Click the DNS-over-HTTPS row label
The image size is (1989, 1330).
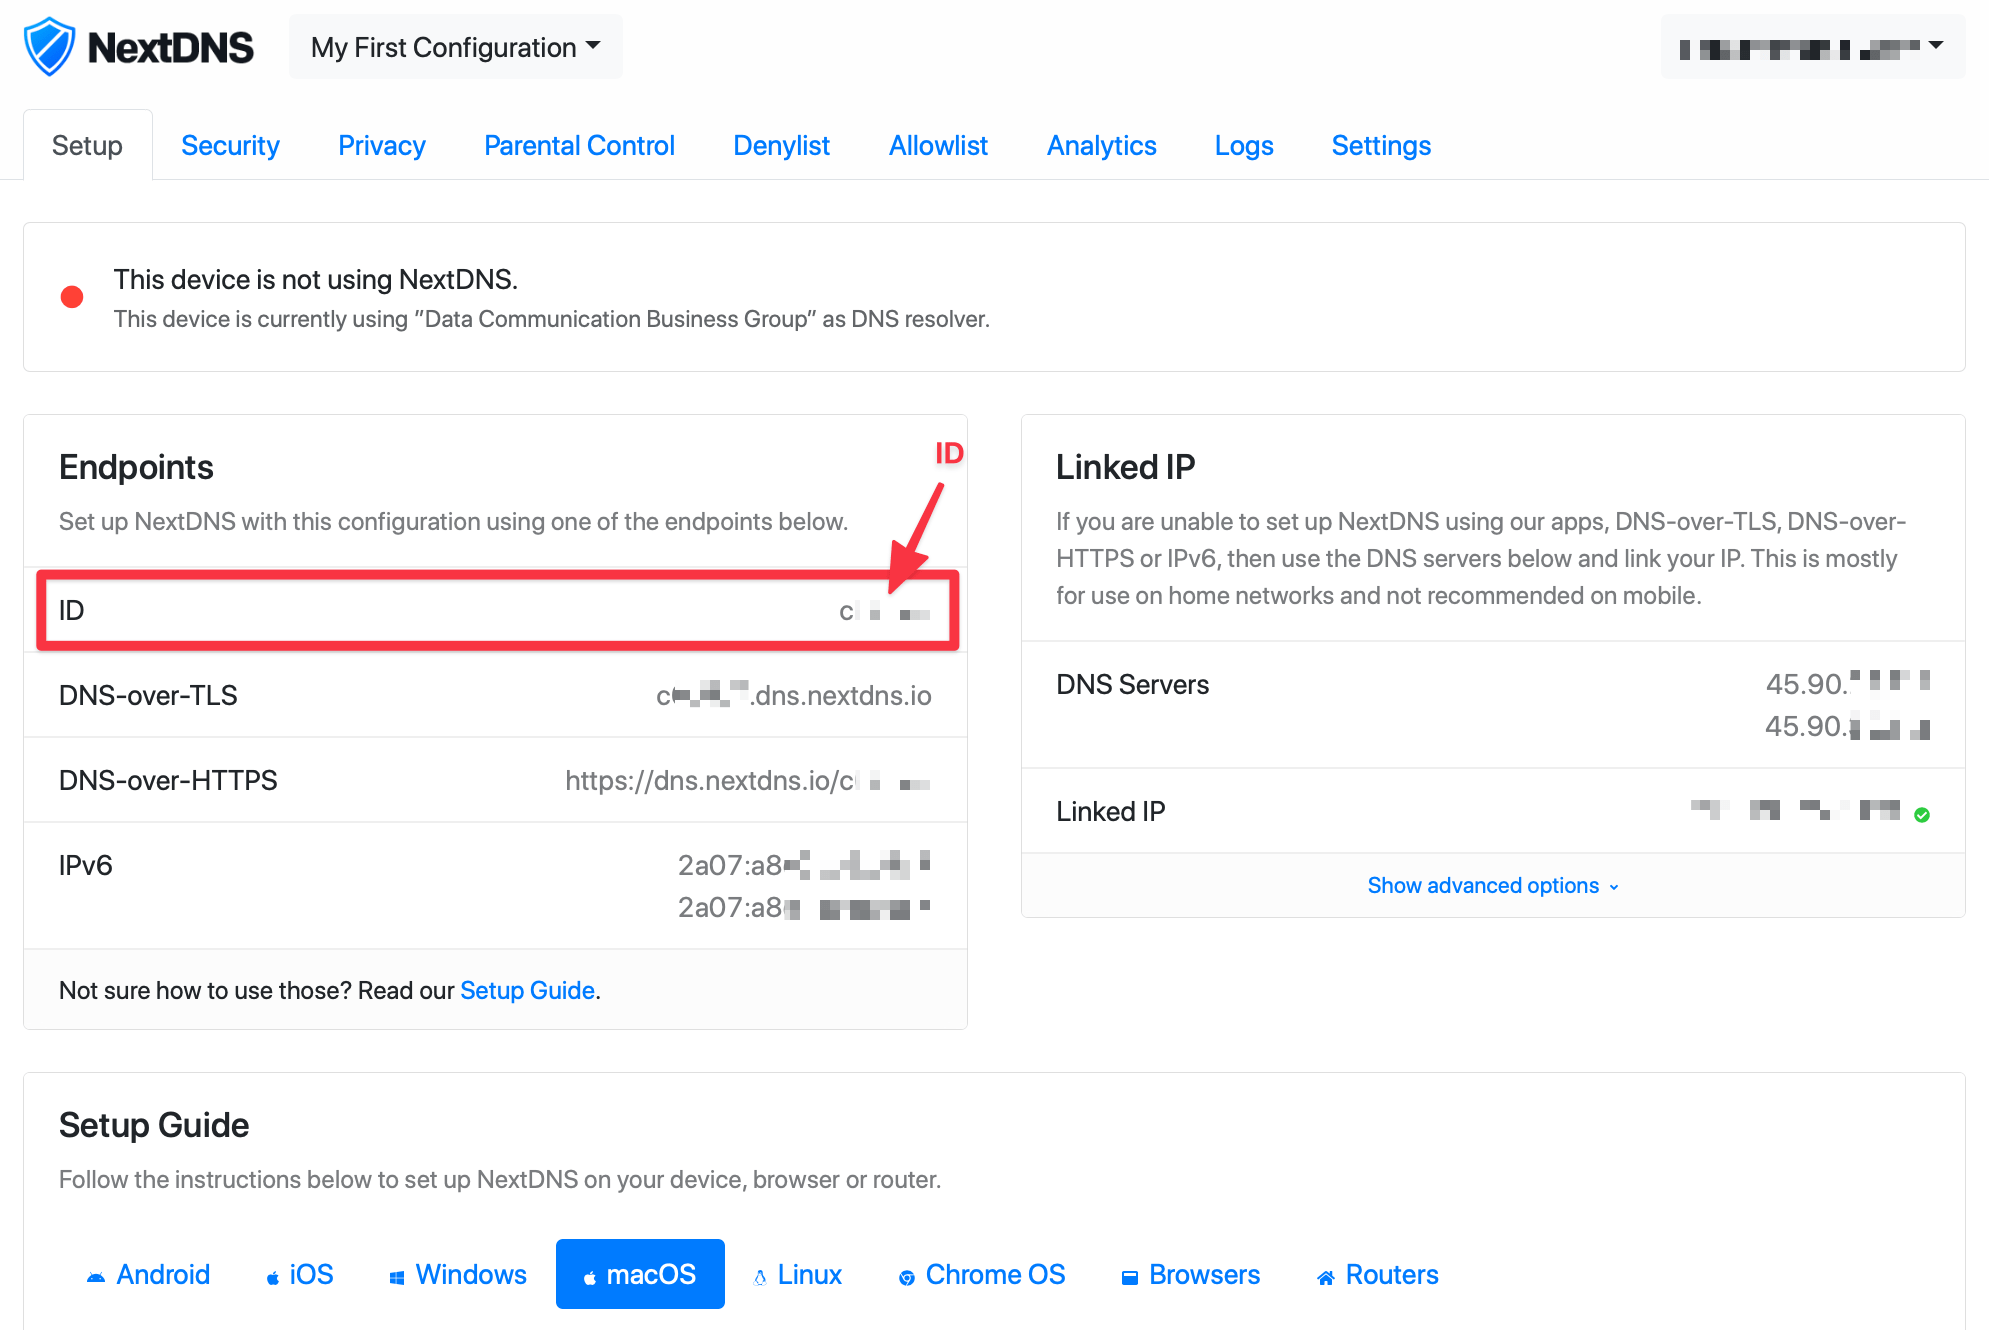(x=168, y=780)
